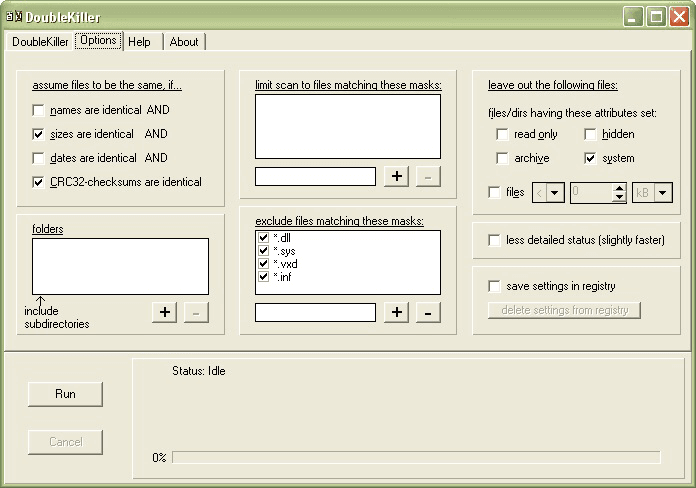Click the exclude mask text field
The width and height of the screenshot is (696, 488).
pyautogui.click(x=315, y=312)
